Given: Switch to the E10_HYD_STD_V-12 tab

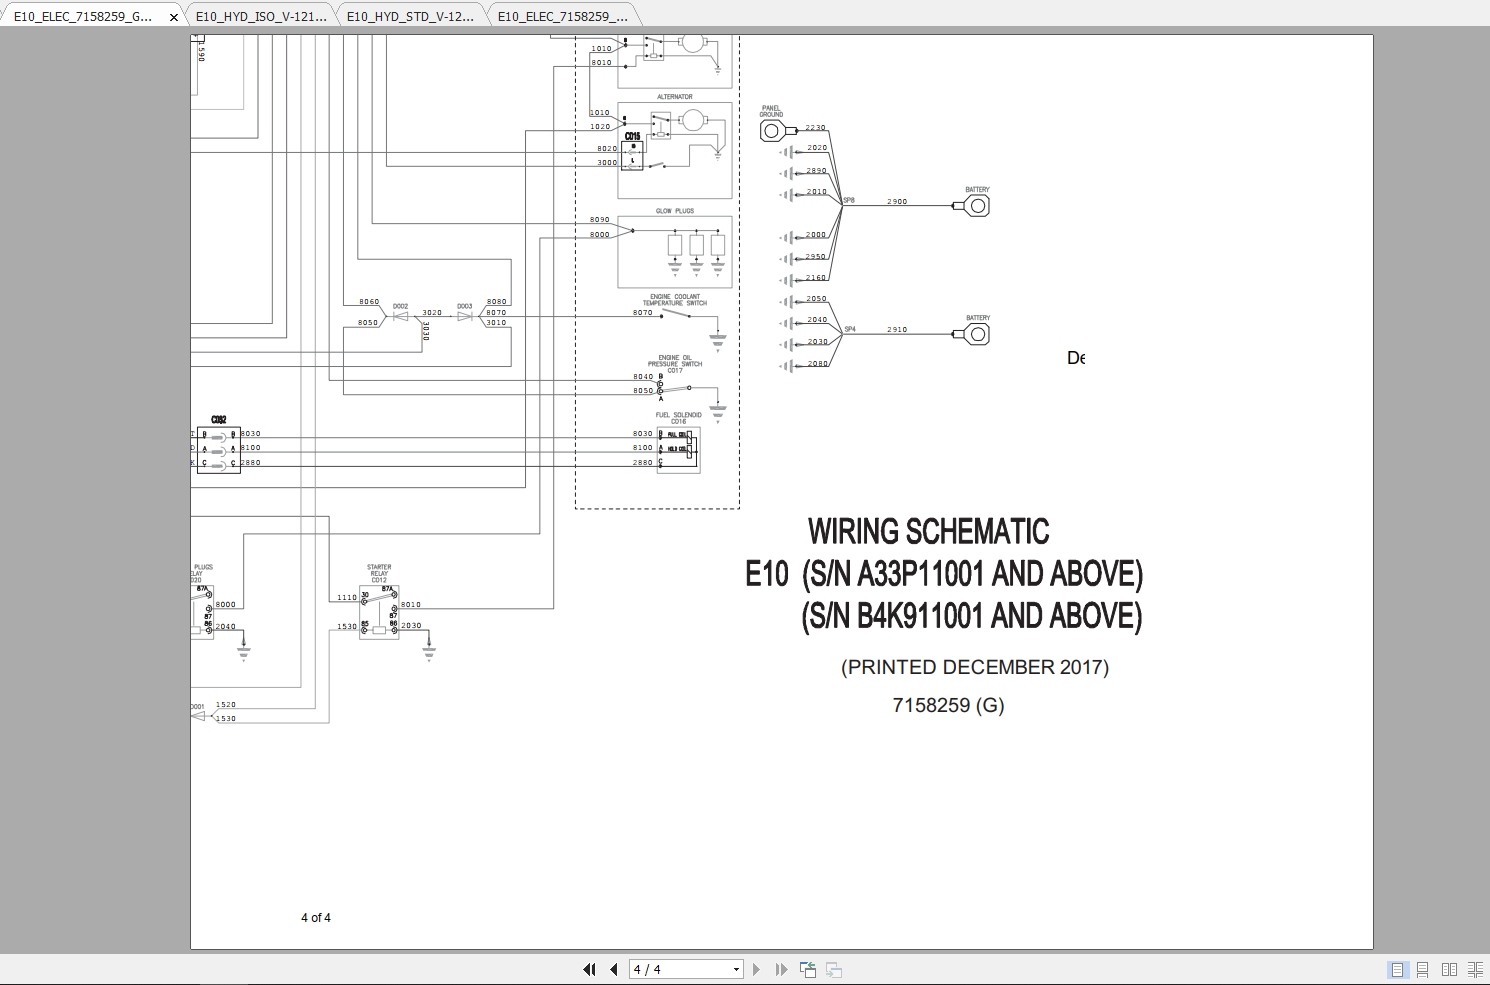Looking at the screenshot, I should pos(410,15).
